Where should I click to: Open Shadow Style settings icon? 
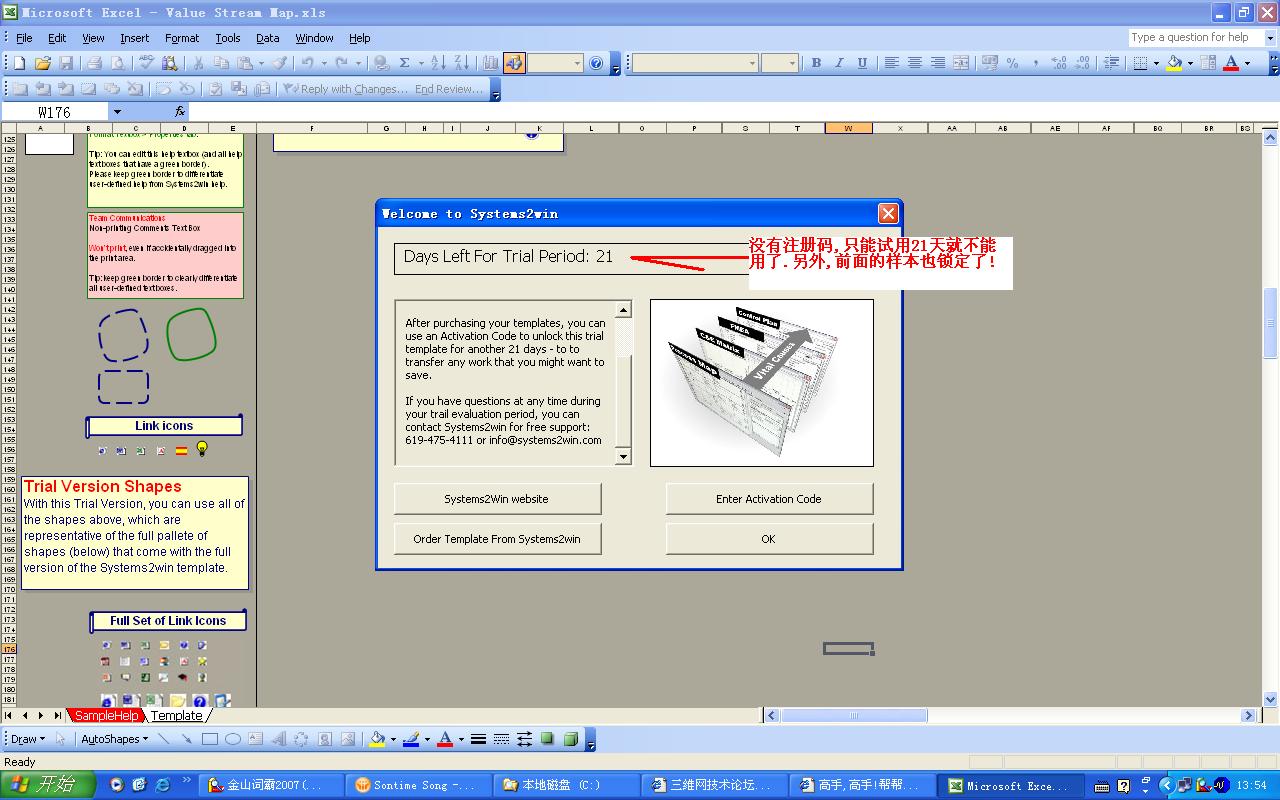coord(547,739)
